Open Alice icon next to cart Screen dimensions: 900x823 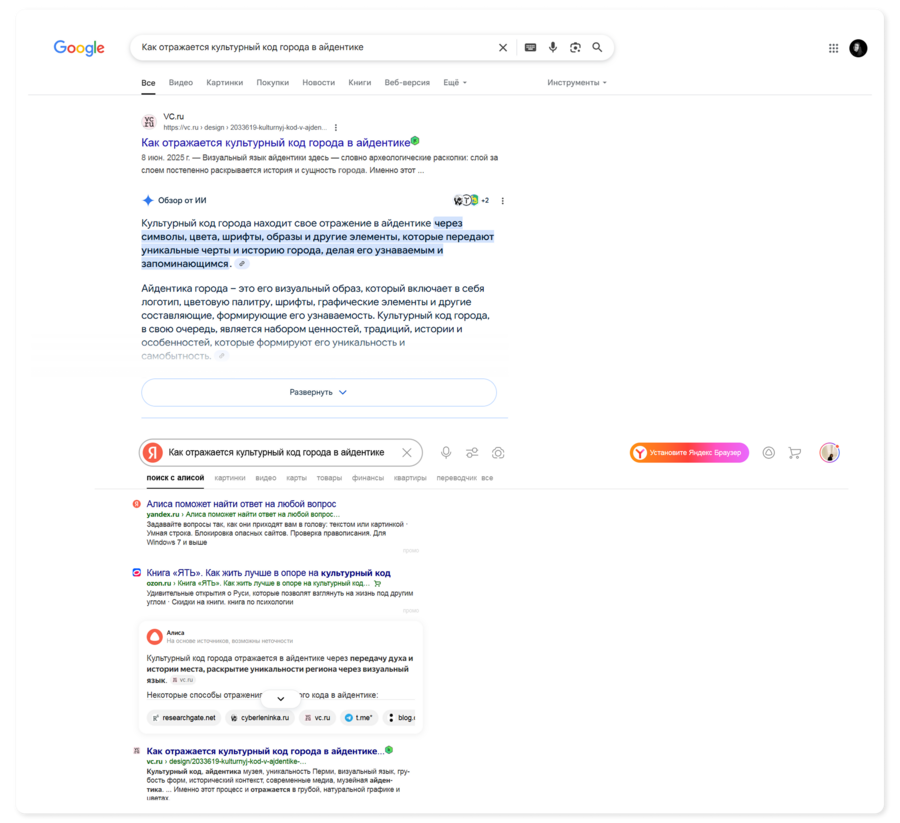pos(769,453)
